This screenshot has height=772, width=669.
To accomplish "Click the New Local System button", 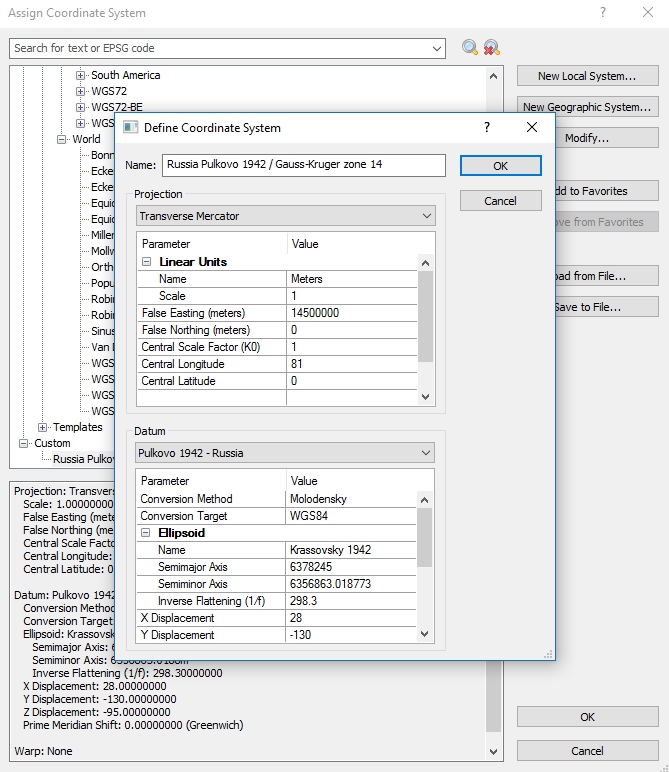I will [587, 76].
